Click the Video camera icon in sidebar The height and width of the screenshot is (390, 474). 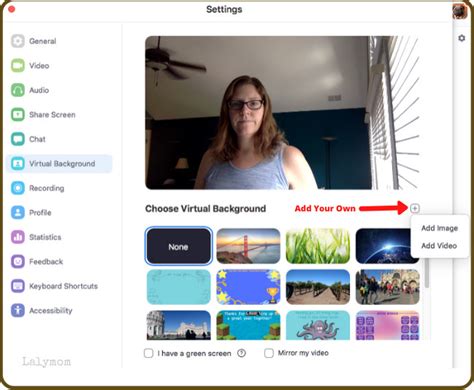coord(18,66)
